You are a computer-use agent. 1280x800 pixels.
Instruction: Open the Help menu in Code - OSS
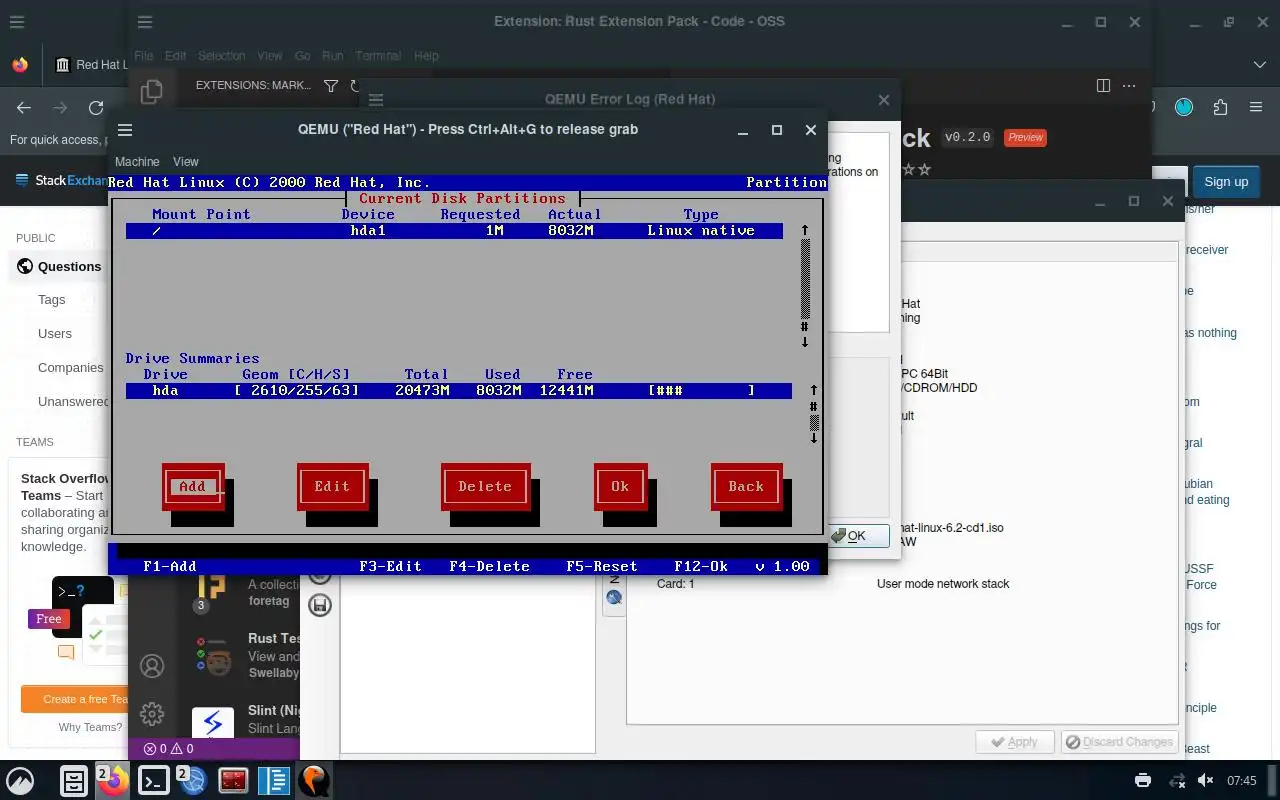426,56
